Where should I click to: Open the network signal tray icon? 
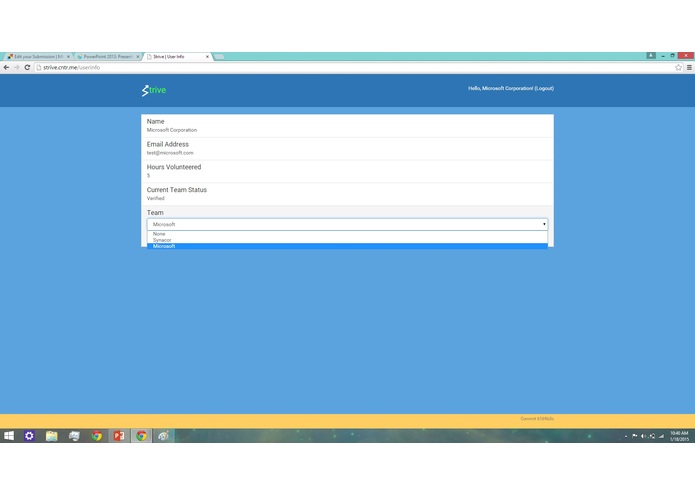[x=661, y=436]
